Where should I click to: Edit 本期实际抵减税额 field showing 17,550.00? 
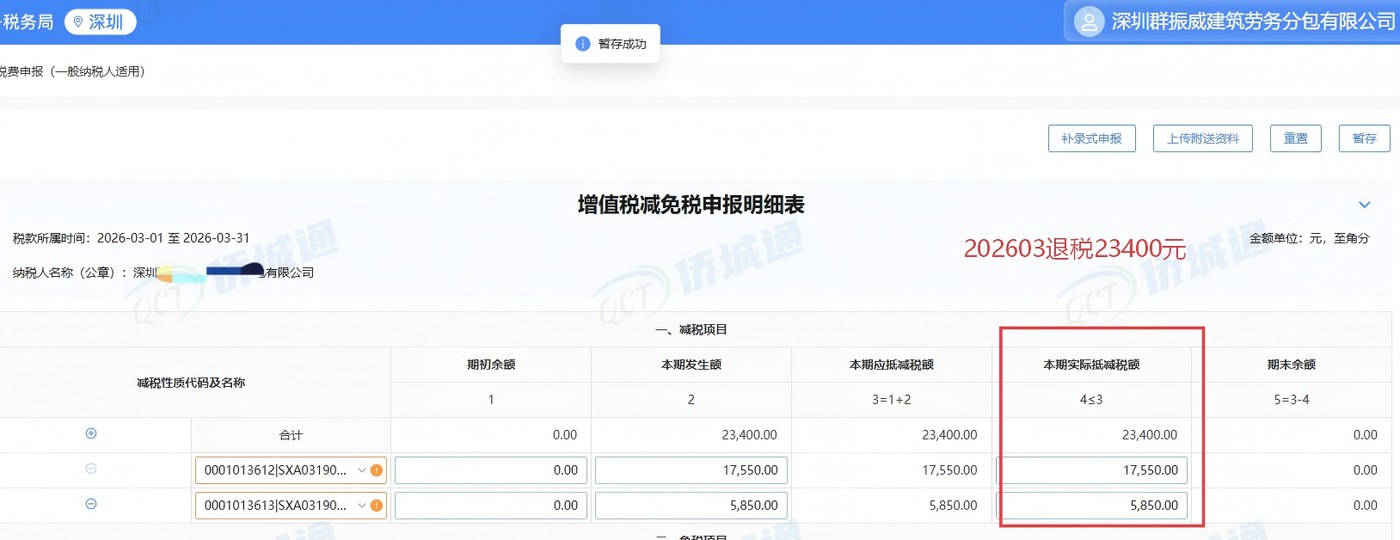point(1092,470)
